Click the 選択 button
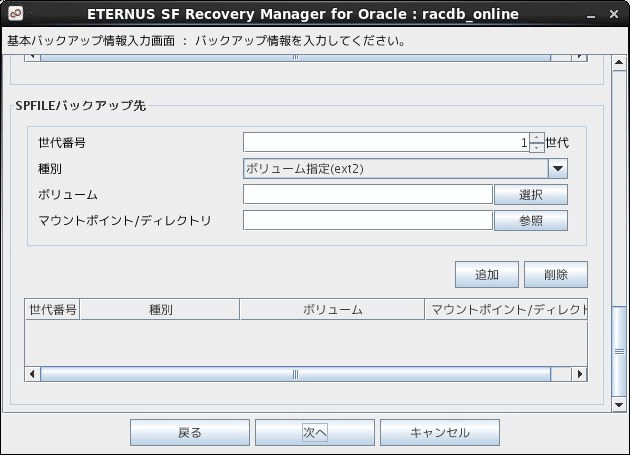 coord(531,195)
